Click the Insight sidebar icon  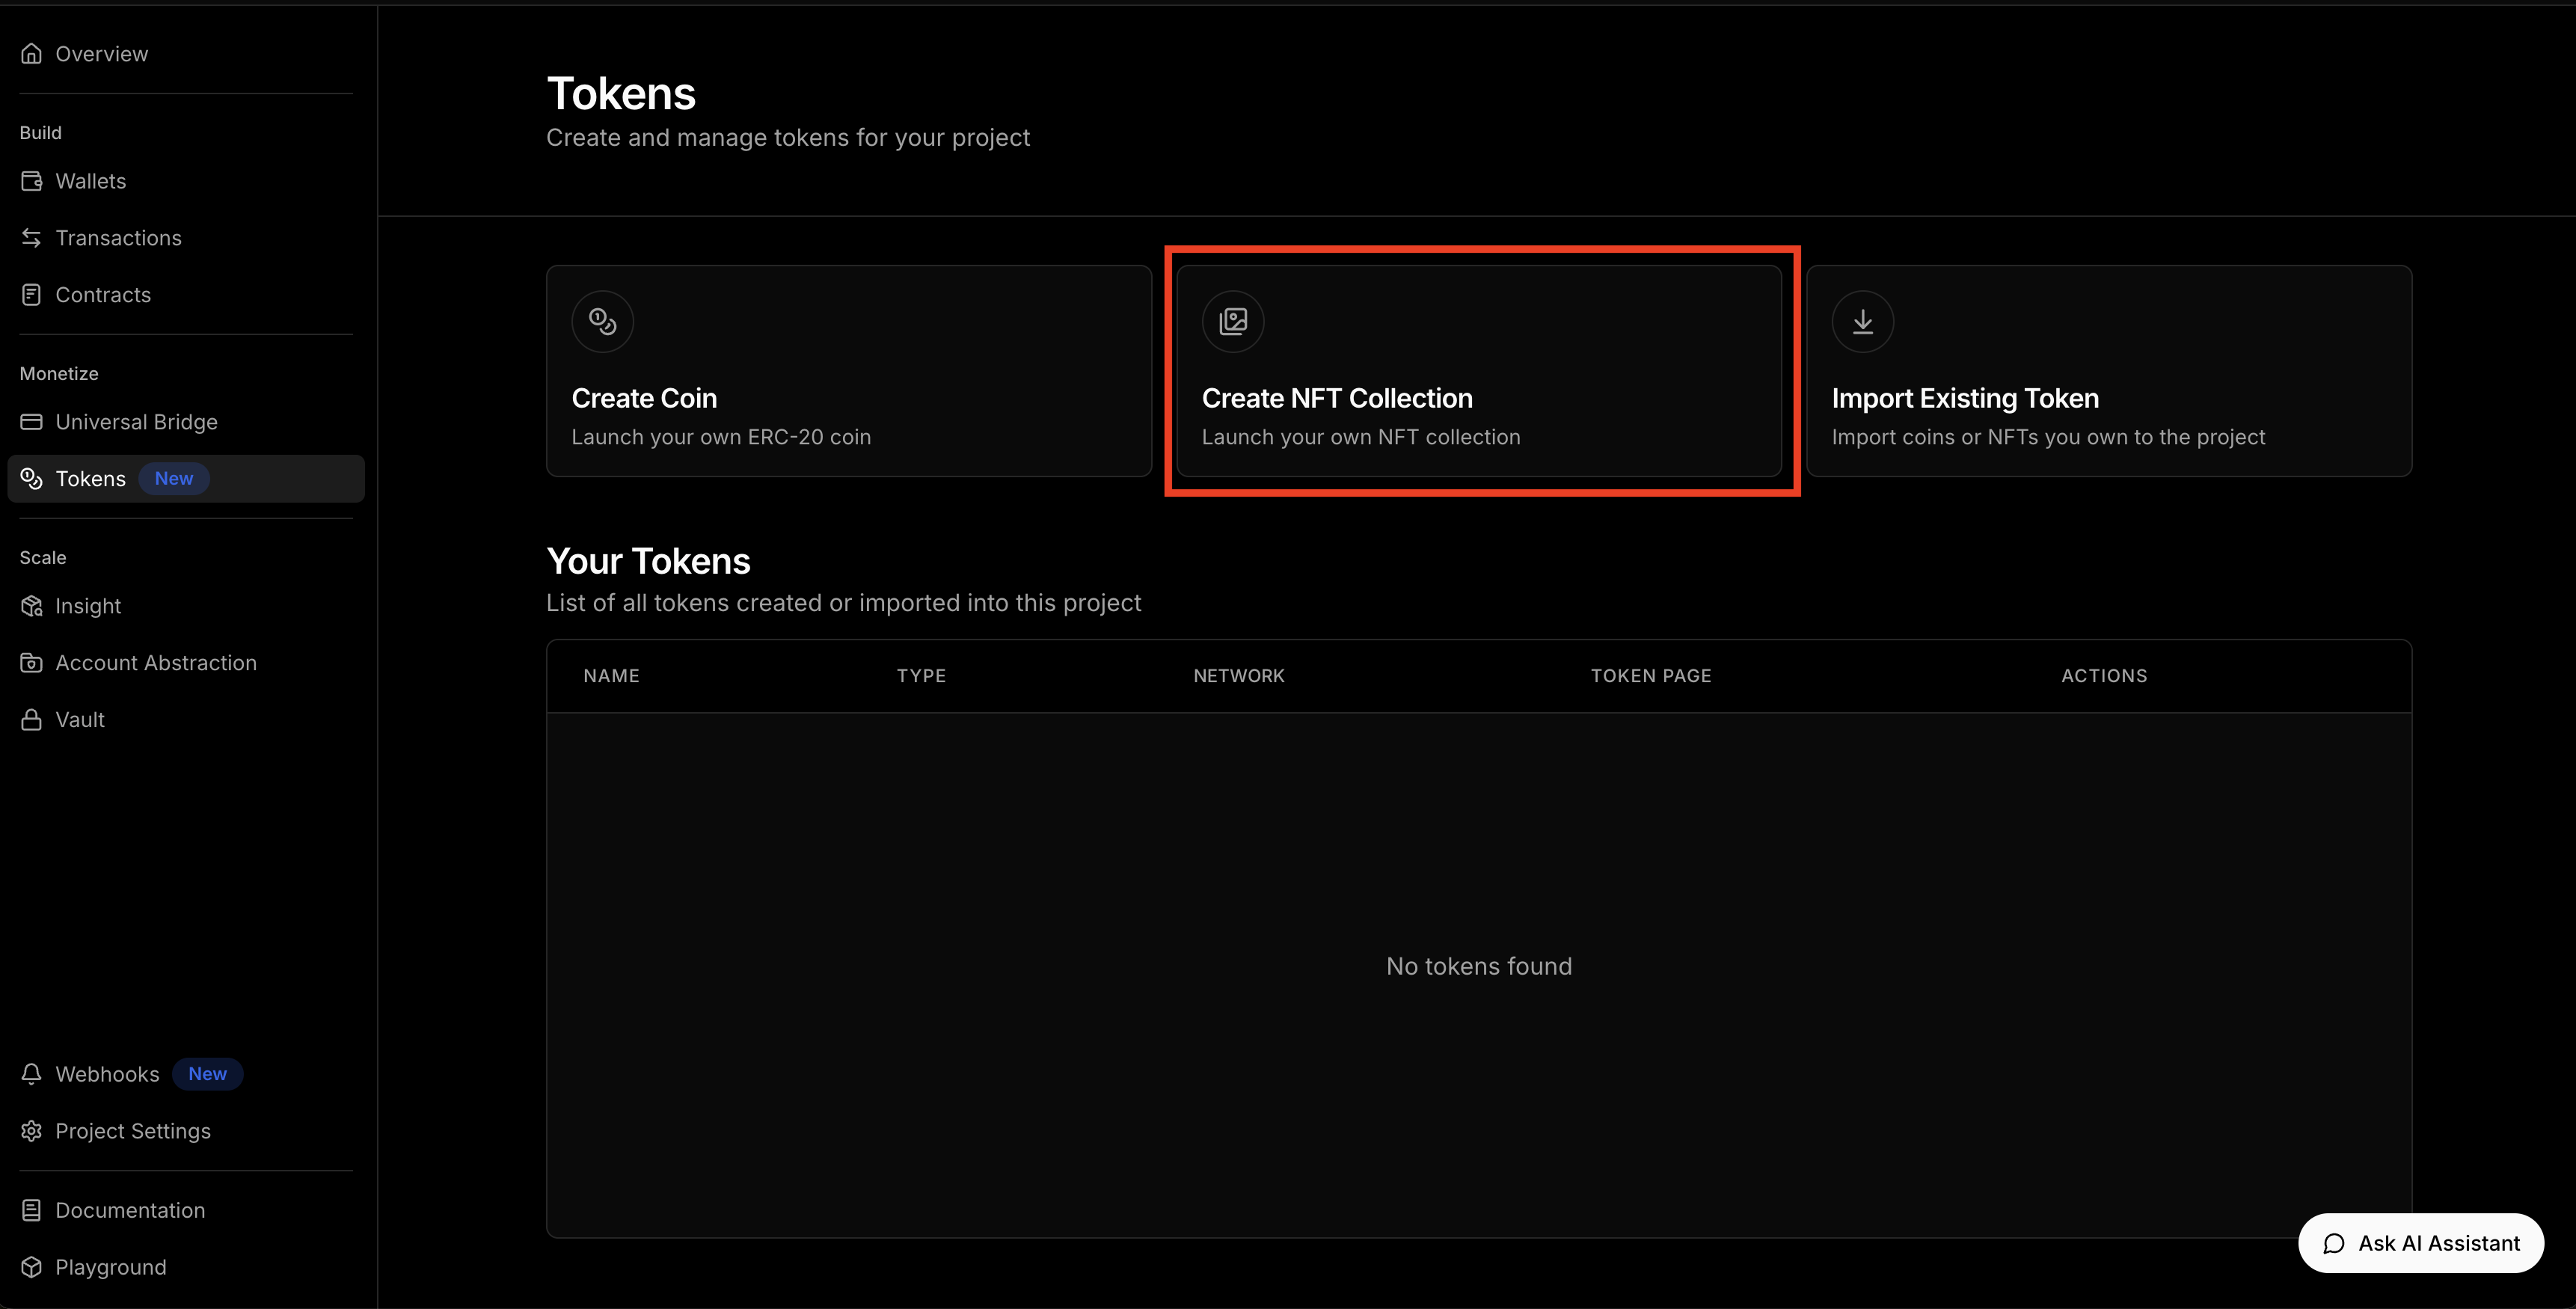click(31, 606)
